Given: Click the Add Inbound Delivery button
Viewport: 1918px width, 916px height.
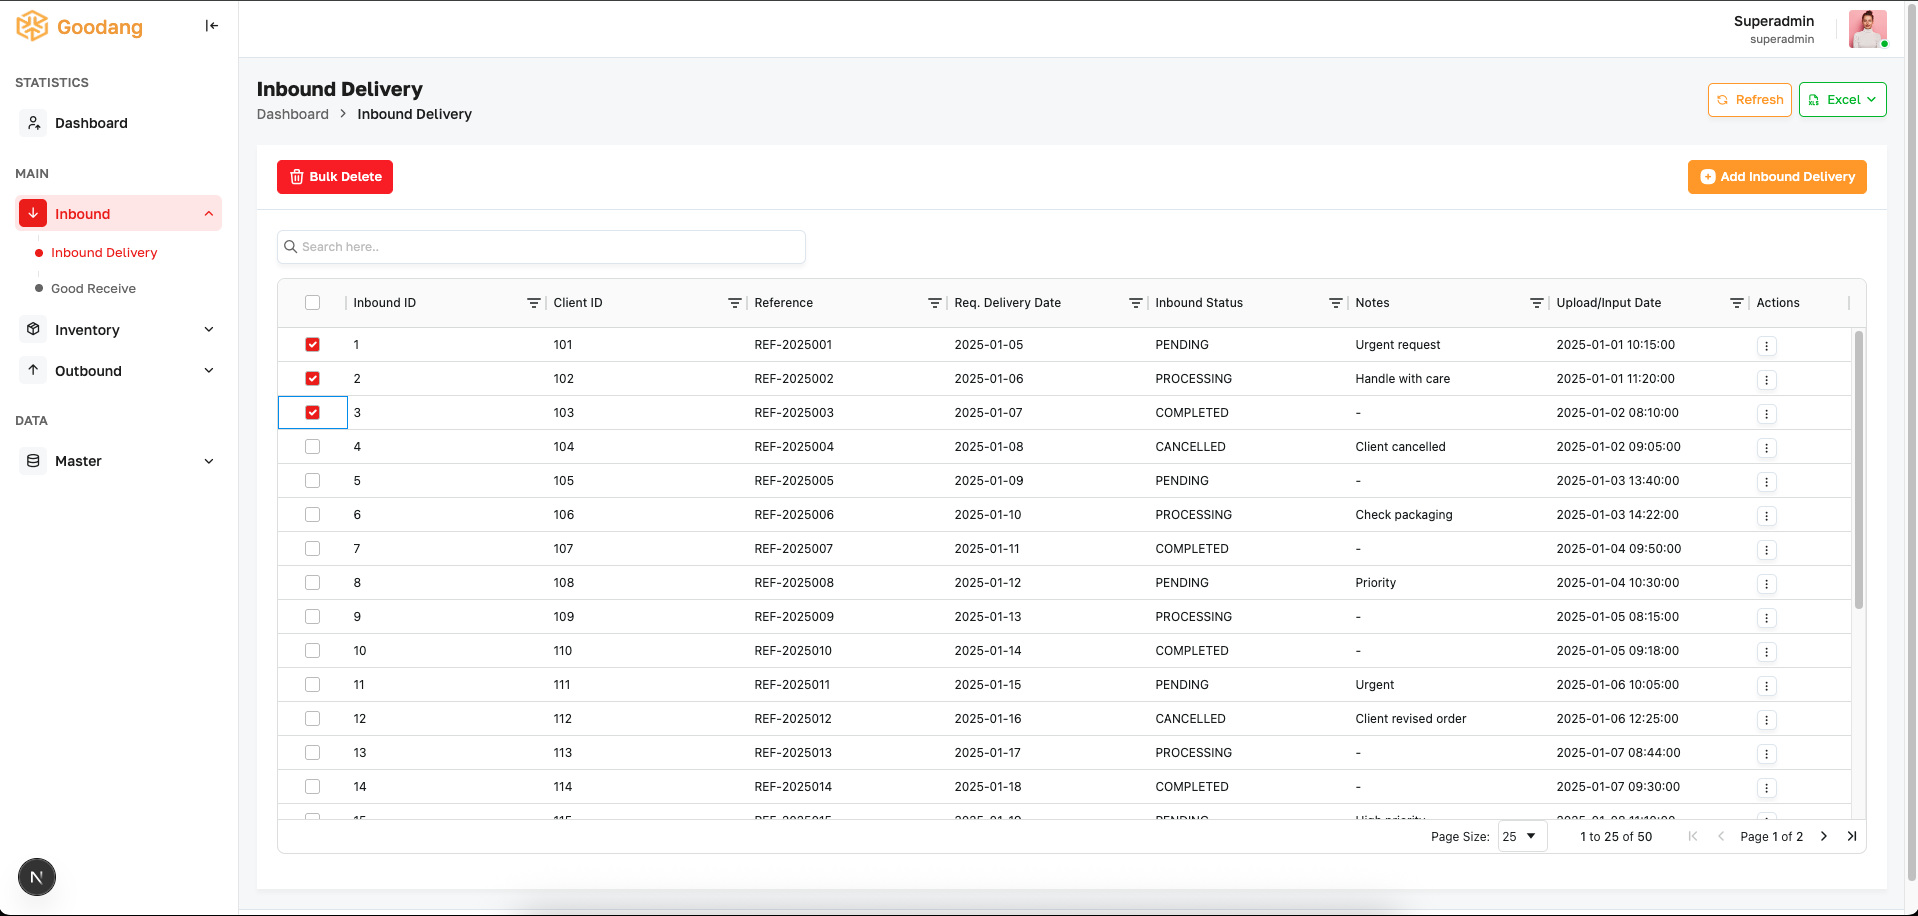Looking at the screenshot, I should click(x=1777, y=177).
